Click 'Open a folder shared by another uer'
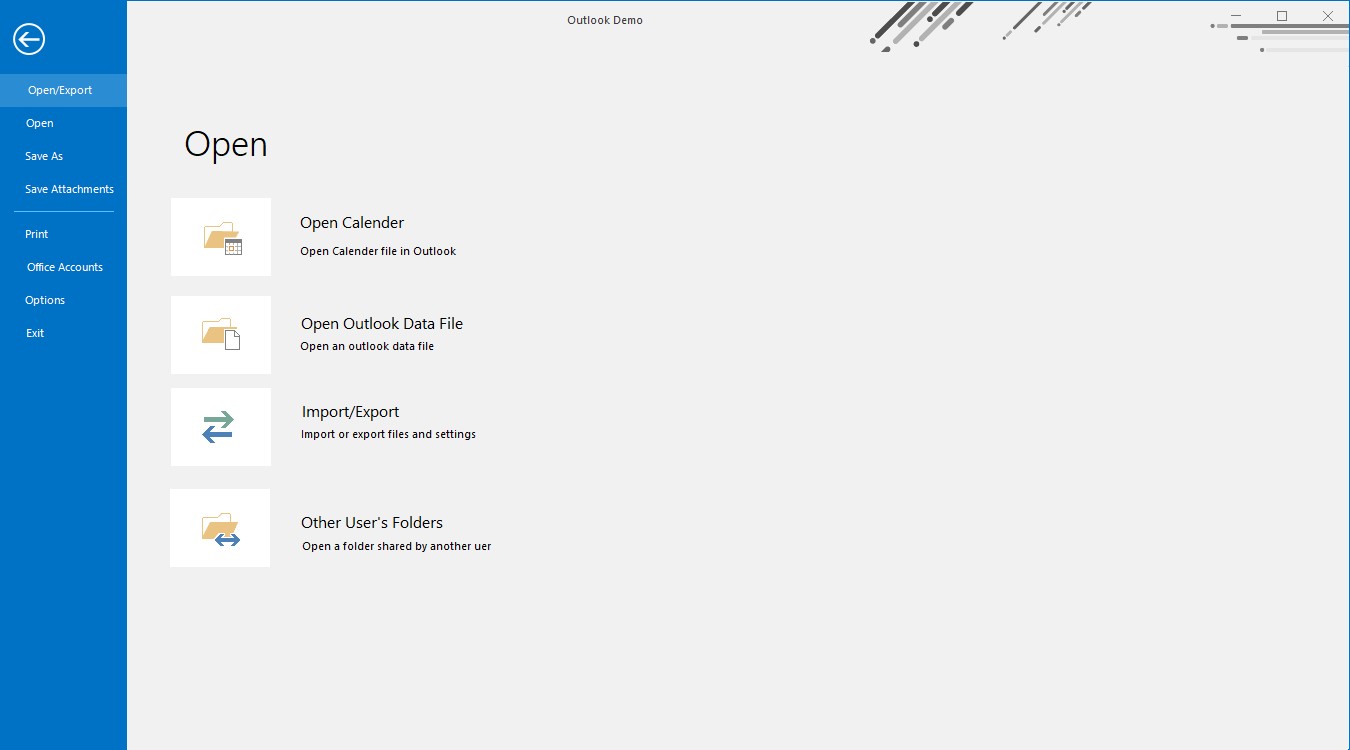The image size is (1350, 750). tap(396, 546)
